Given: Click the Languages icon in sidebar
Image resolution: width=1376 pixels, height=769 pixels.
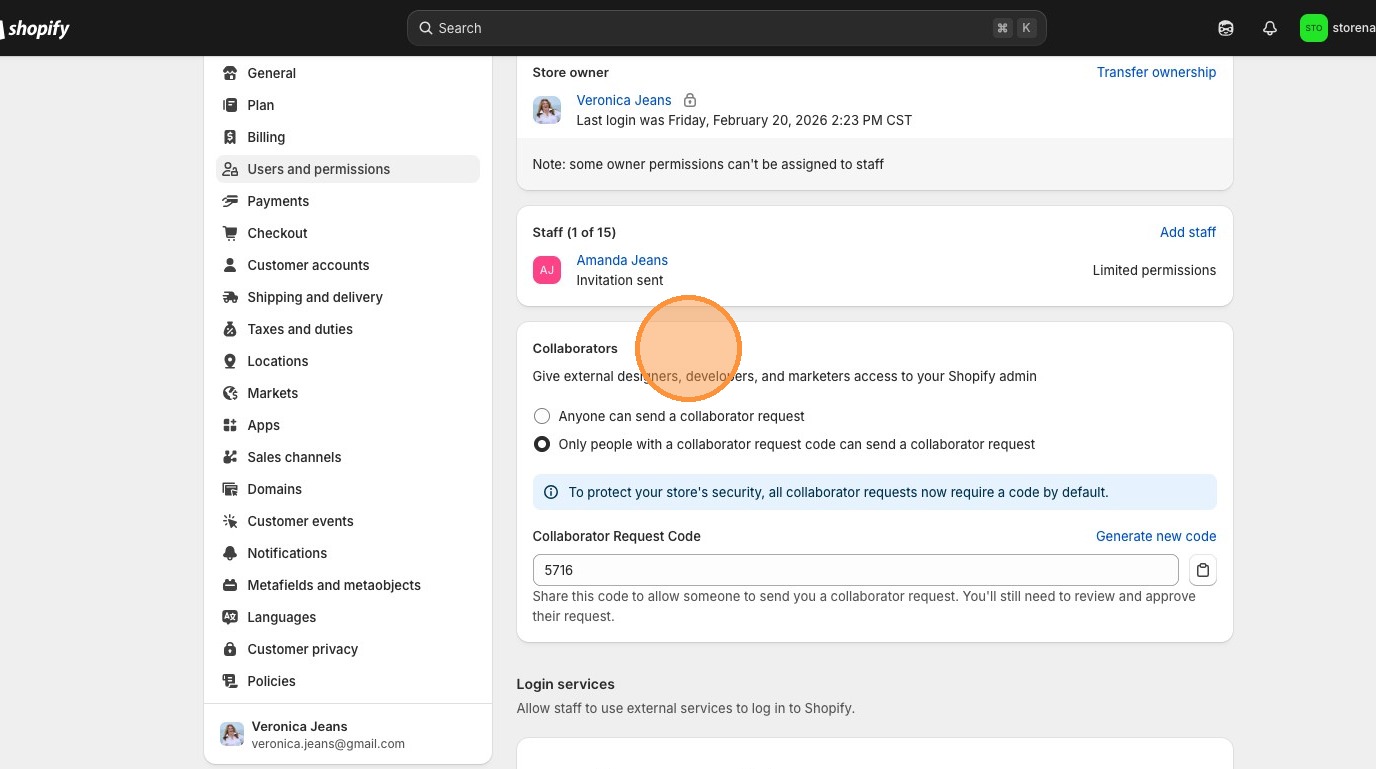Looking at the screenshot, I should [x=230, y=617].
